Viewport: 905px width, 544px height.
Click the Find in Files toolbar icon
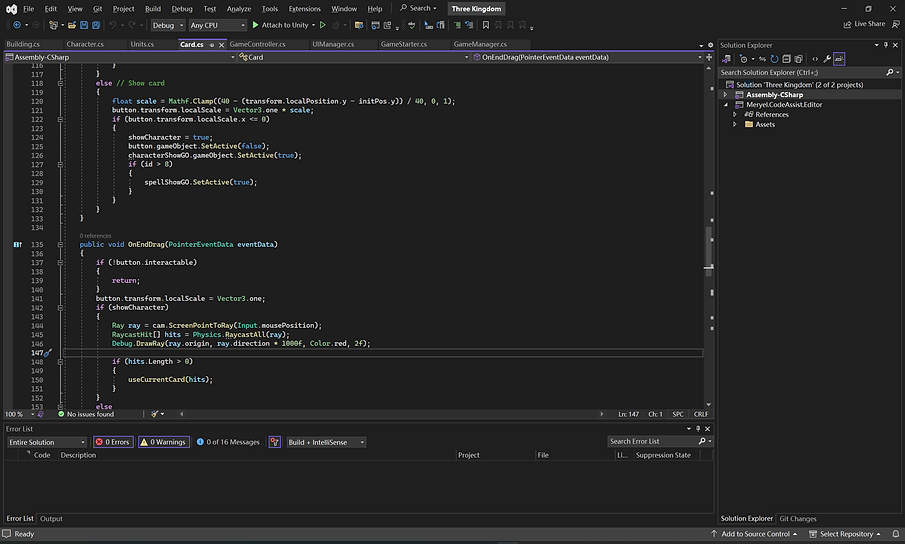[358, 25]
